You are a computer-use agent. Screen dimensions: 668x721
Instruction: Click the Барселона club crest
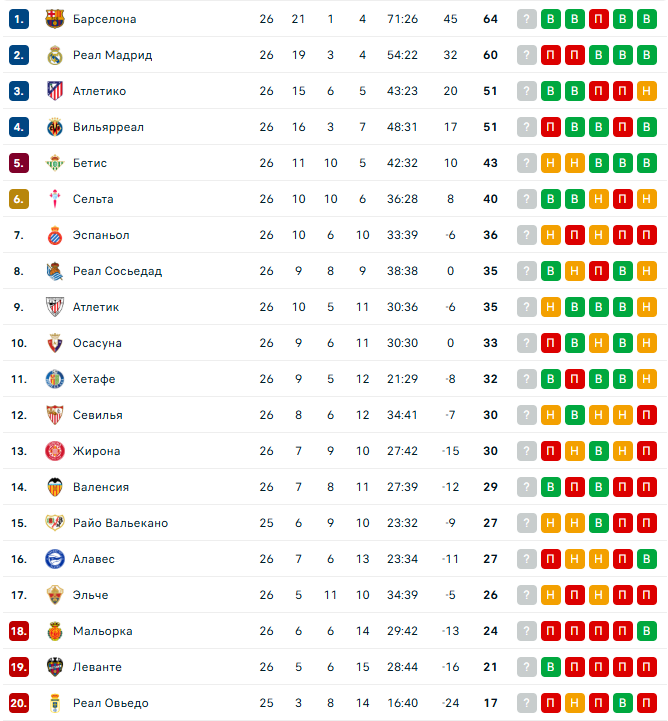(x=55, y=19)
